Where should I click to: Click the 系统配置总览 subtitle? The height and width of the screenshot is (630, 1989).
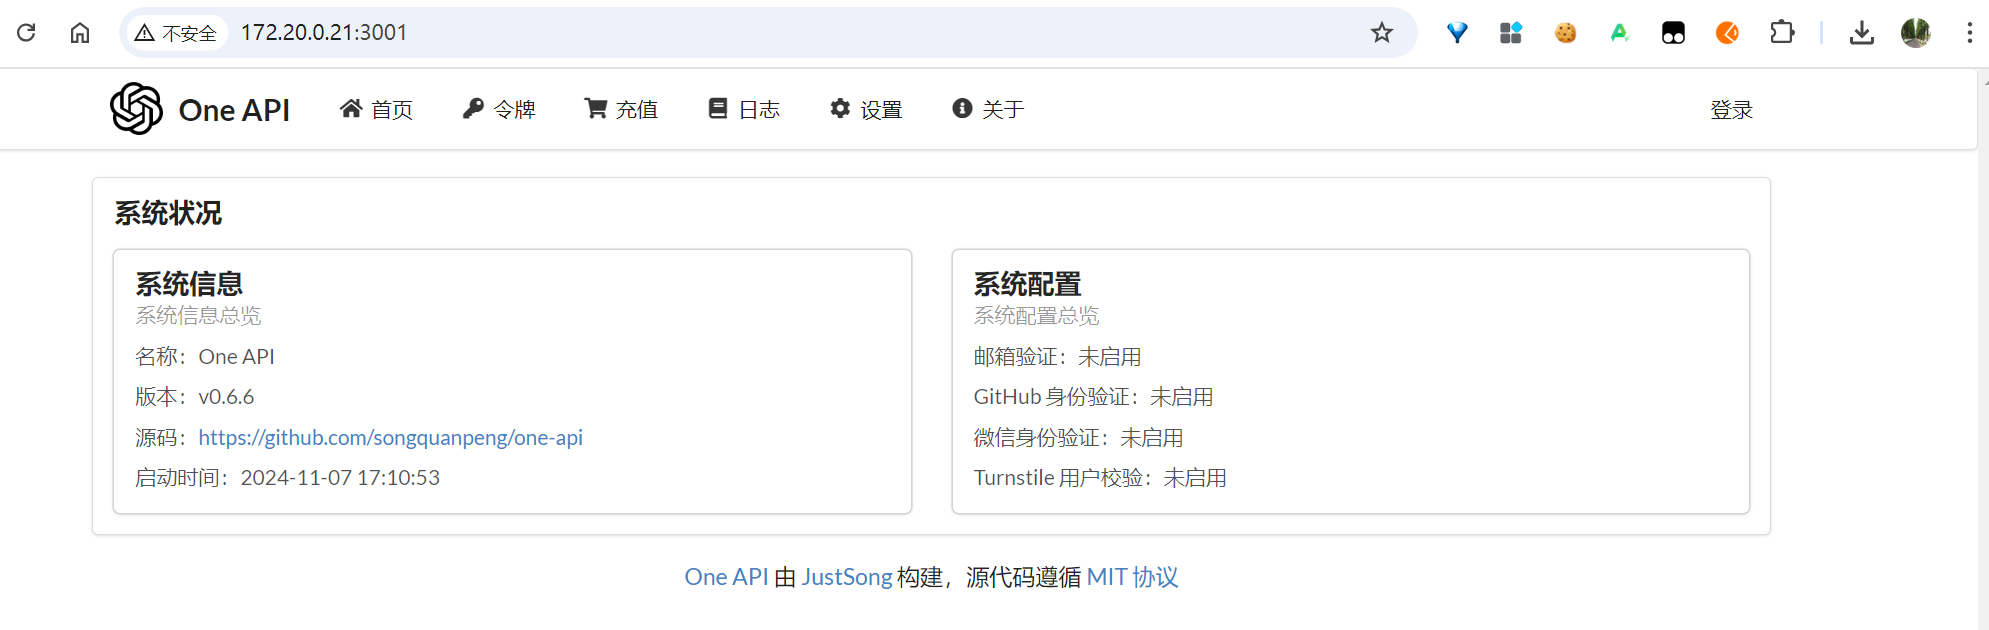click(1036, 316)
